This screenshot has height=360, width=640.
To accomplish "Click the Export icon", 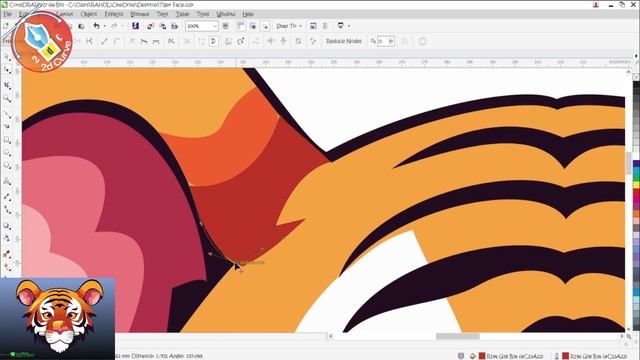I will pyautogui.click(x=162, y=26).
